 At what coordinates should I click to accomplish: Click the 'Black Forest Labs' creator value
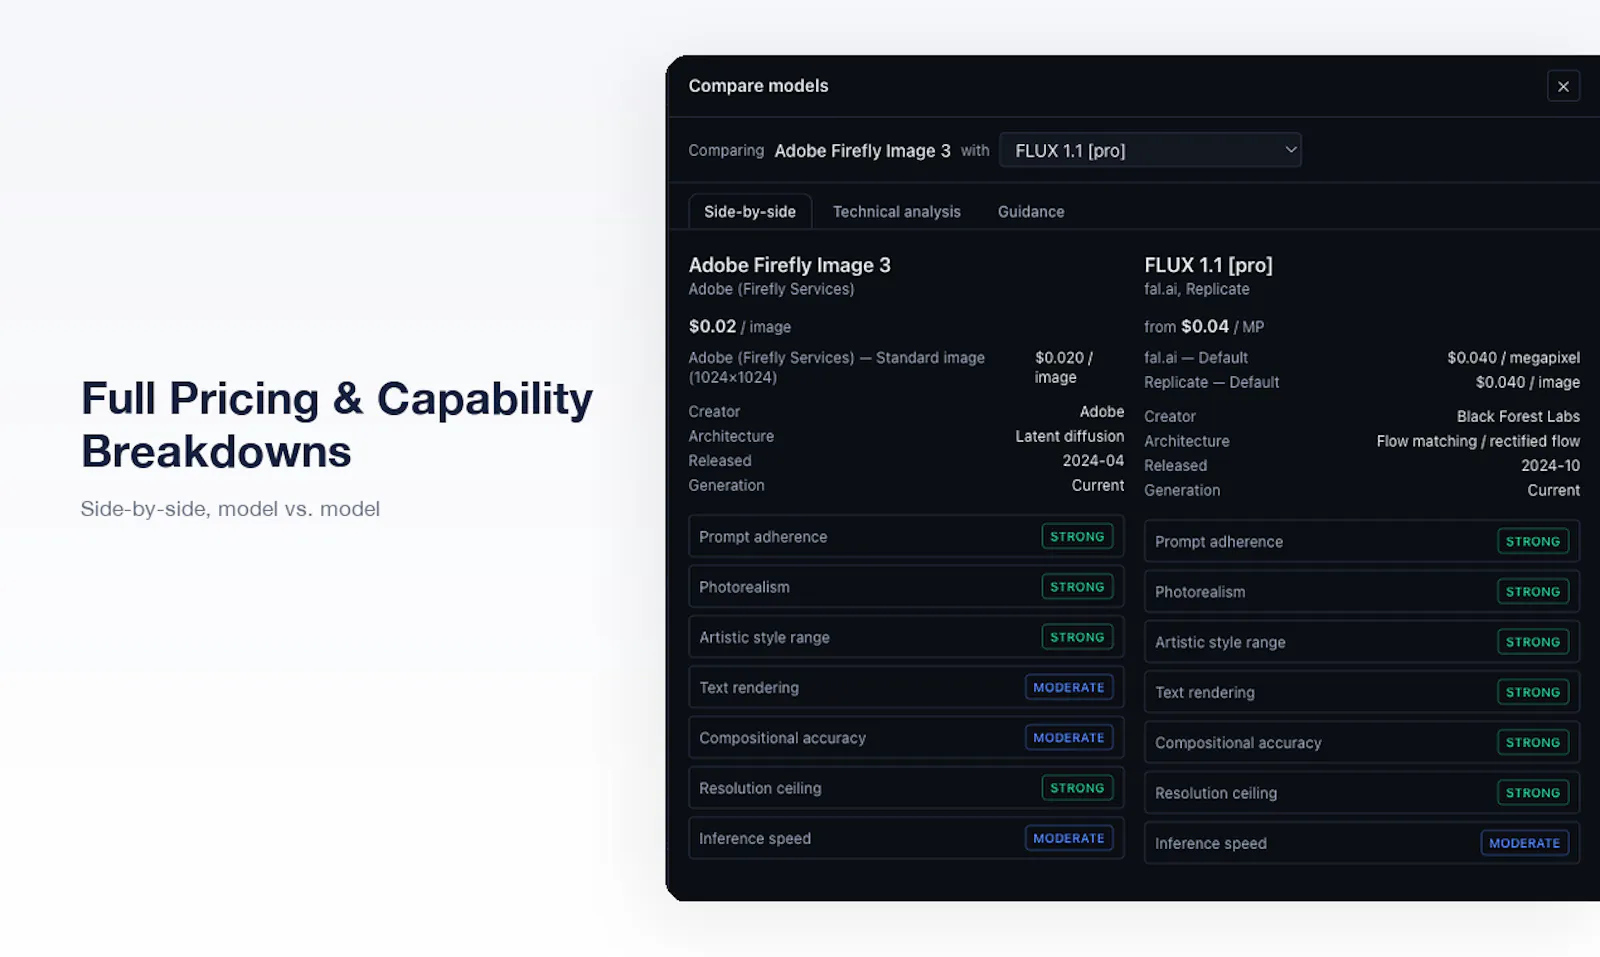point(1518,417)
